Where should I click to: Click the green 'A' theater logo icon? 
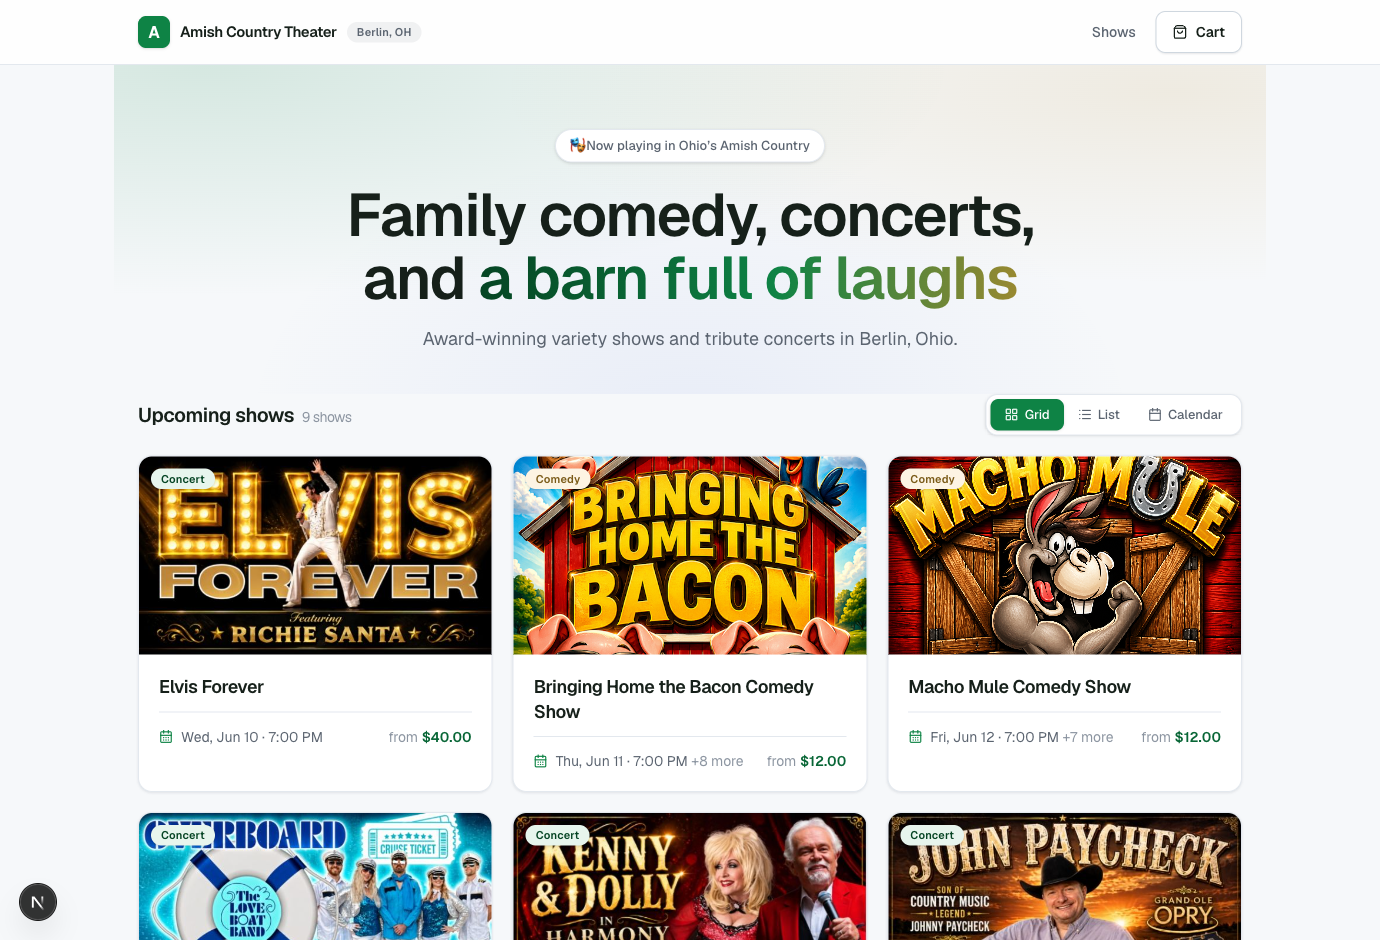point(154,32)
